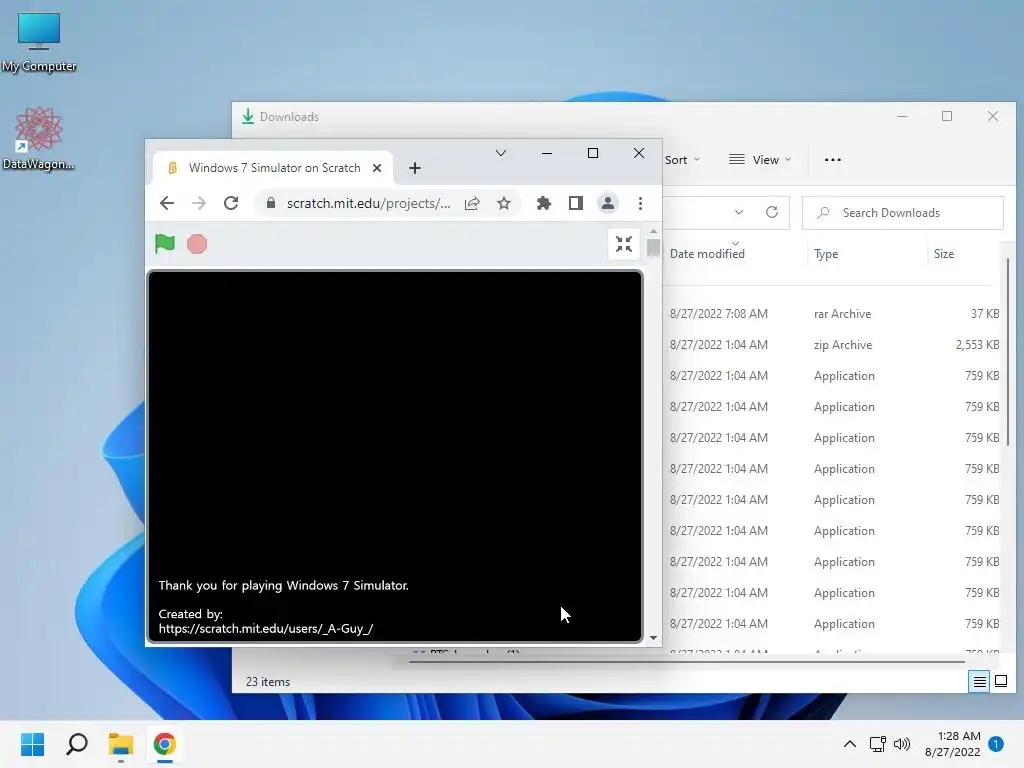
Task: Bookmark this tab with star icon
Action: (504, 203)
